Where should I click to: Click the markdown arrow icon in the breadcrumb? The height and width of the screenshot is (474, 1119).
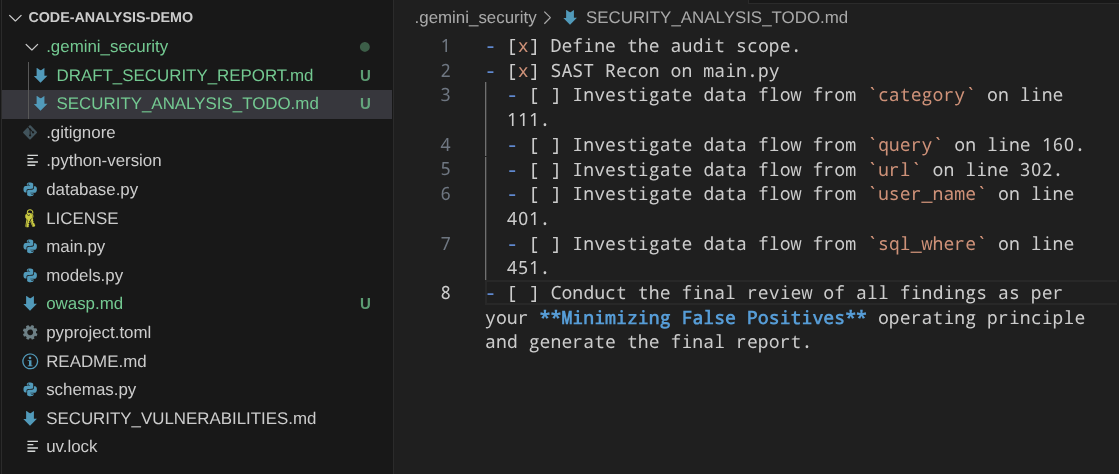pyautogui.click(x=570, y=17)
